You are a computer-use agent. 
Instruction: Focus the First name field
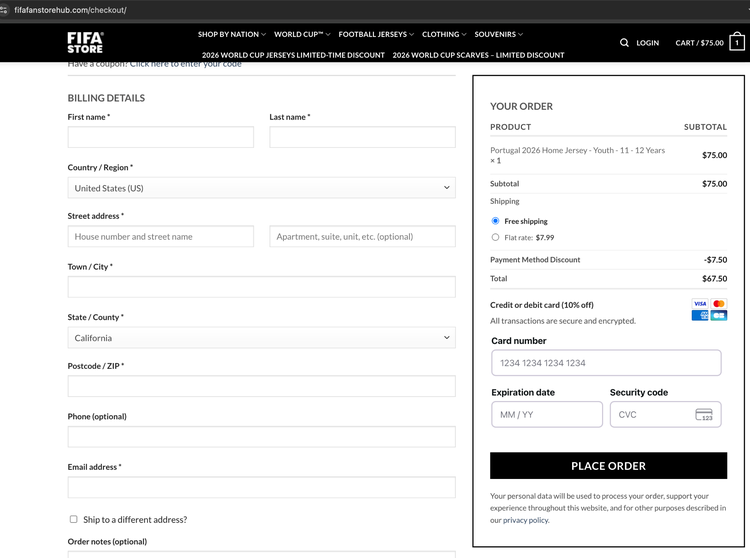coord(161,137)
